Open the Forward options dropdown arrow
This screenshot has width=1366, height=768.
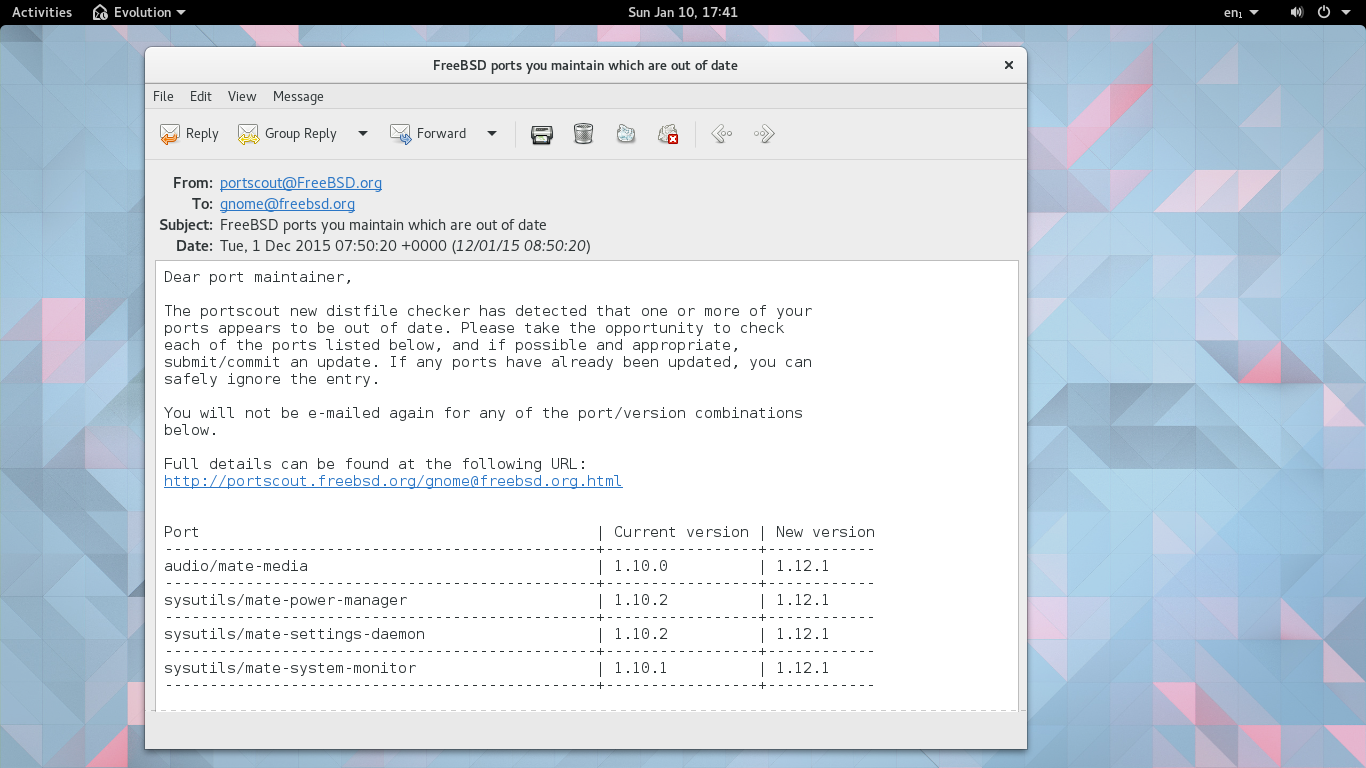pos(492,134)
